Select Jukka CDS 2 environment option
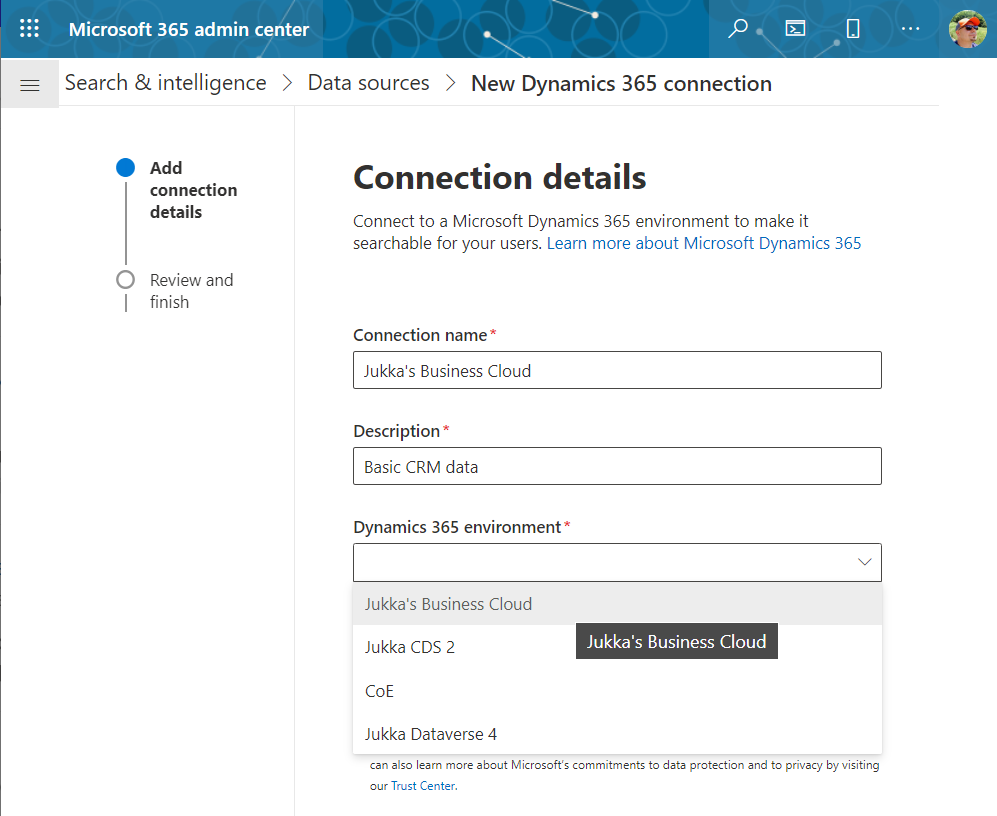This screenshot has height=816, width=997. (x=617, y=647)
